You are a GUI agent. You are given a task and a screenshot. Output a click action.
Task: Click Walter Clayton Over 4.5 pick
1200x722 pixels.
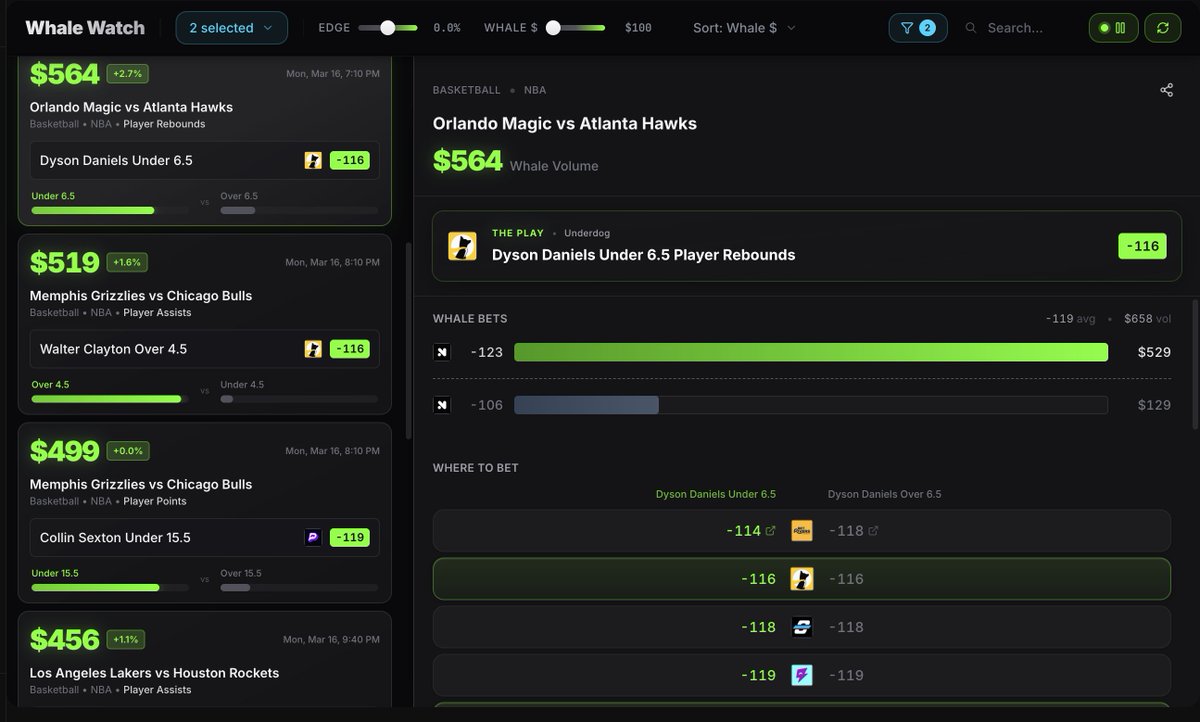(x=205, y=349)
